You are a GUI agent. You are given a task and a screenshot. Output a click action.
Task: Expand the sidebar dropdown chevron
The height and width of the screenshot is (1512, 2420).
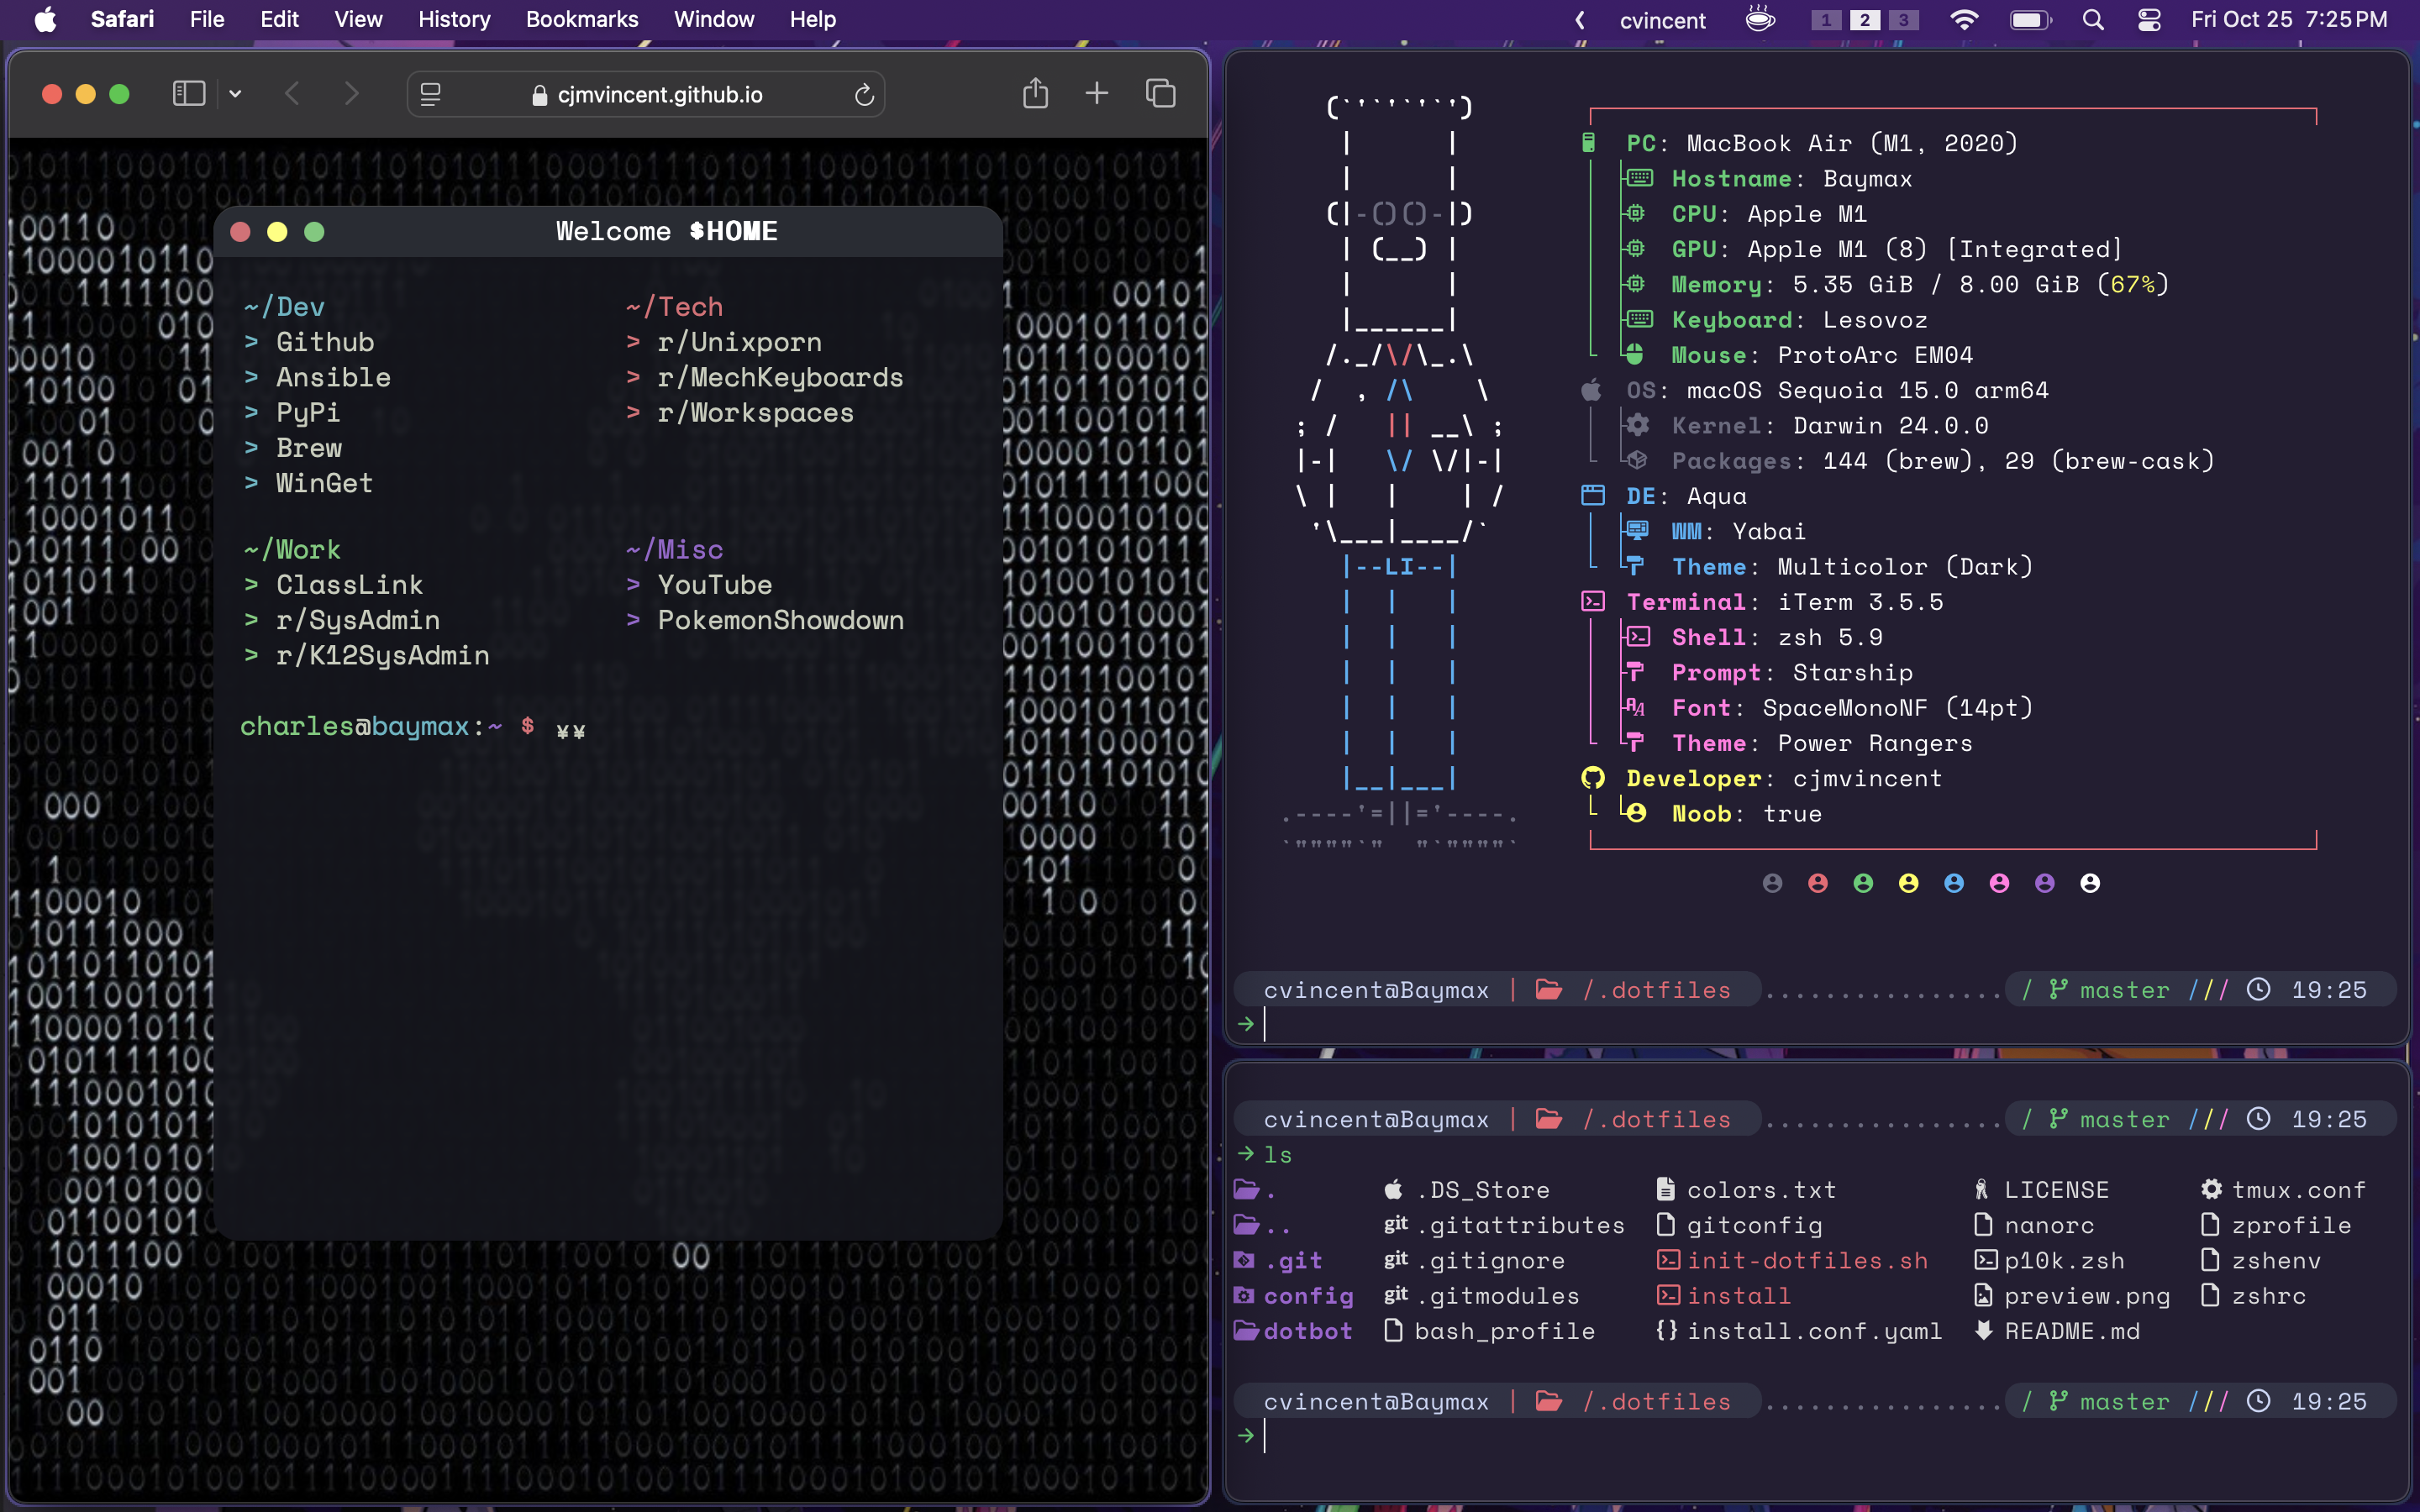coord(235,94)
